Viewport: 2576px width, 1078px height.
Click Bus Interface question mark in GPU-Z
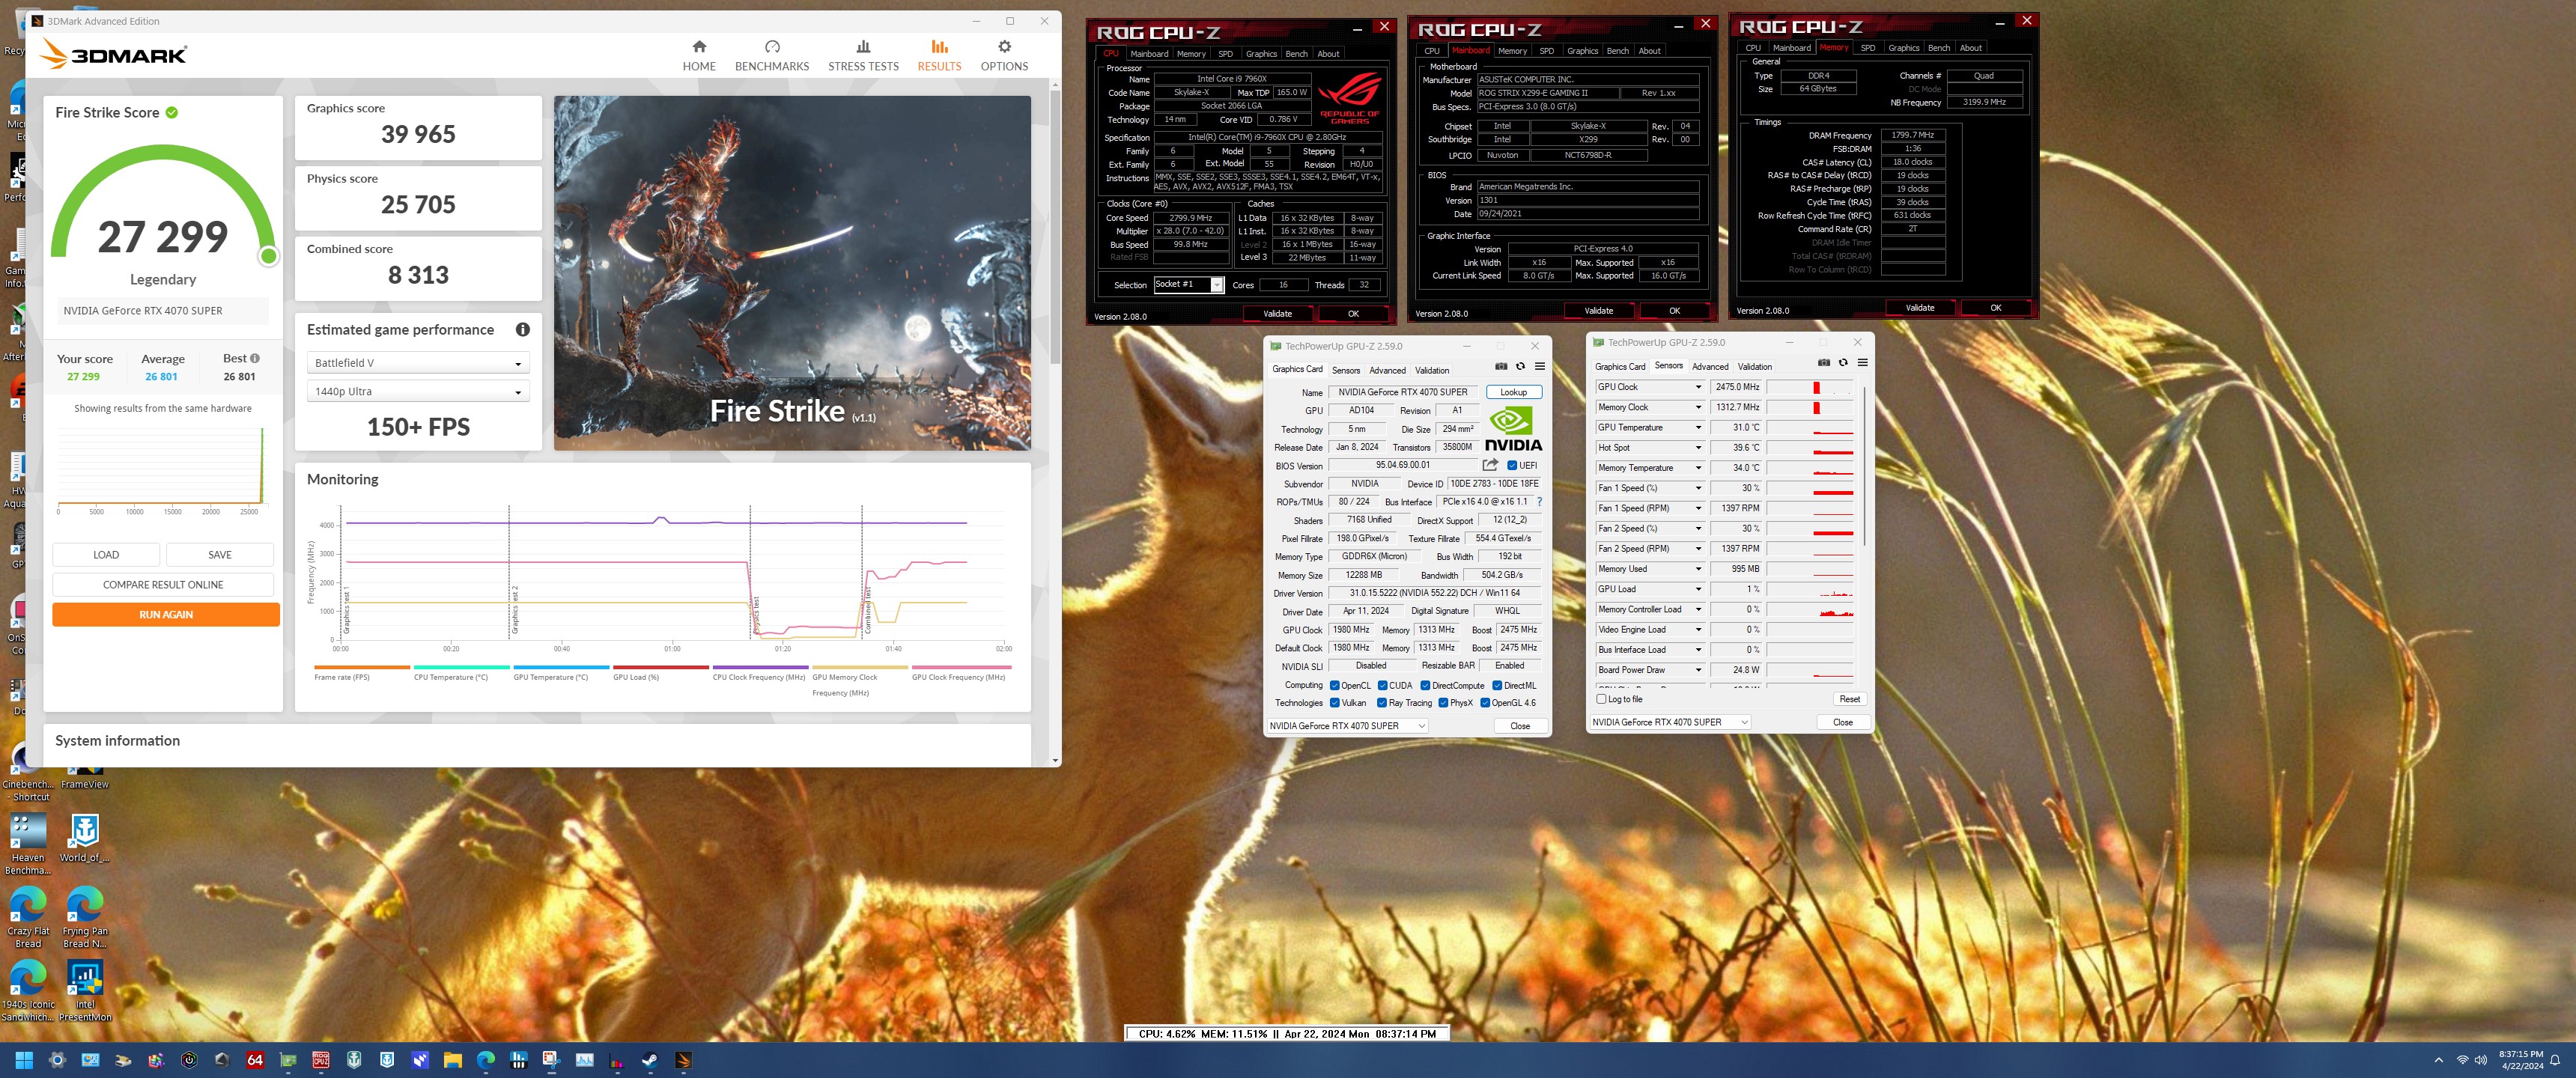pyautogui.click(x=1539, y=502)
